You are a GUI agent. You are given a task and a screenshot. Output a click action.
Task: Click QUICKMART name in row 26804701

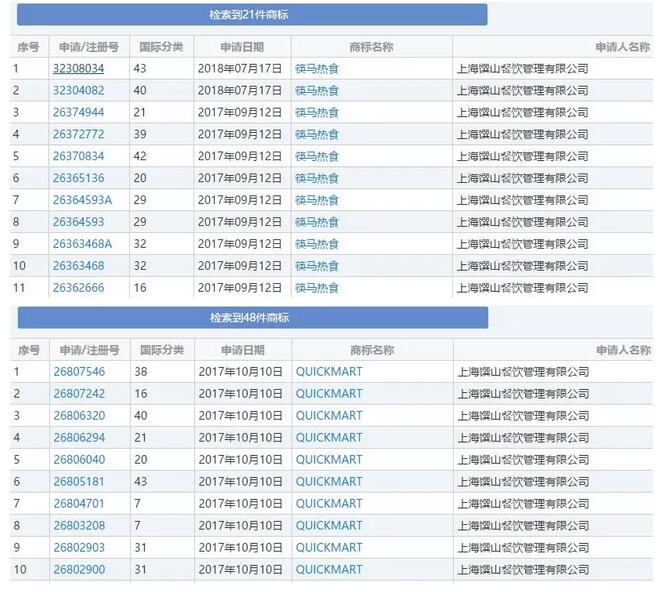pyautogui.click(x=329, y=504)
